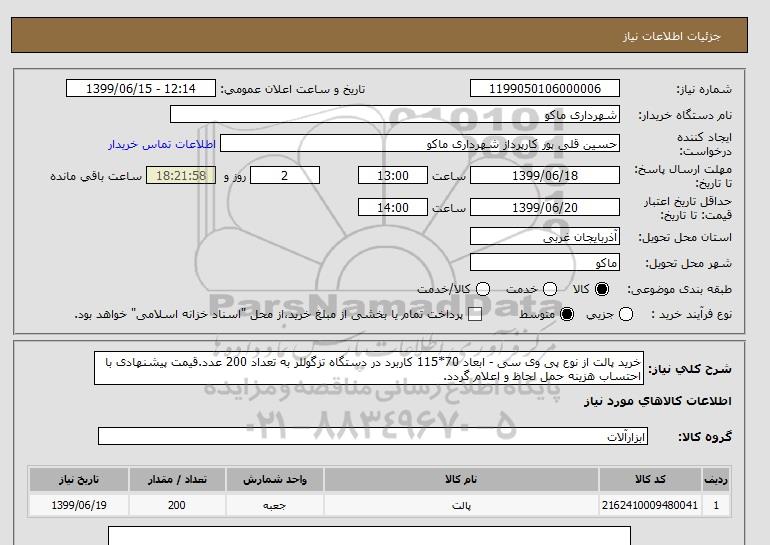
Task: Click the نام کالا column header
Action: coord(461,479)
